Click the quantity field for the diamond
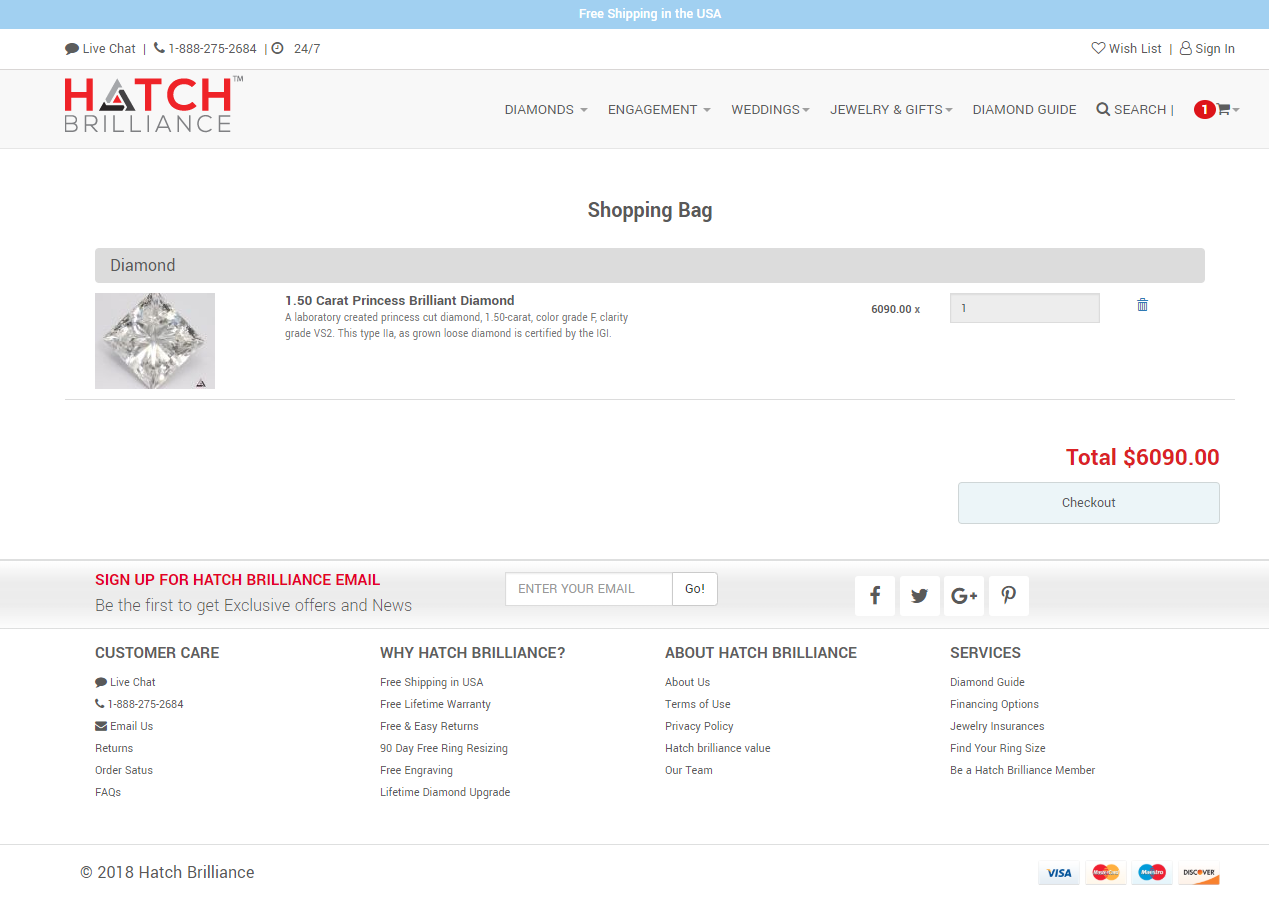Image resolution: width=1269 pixels, height=900 pixels. coord(1024,308)
